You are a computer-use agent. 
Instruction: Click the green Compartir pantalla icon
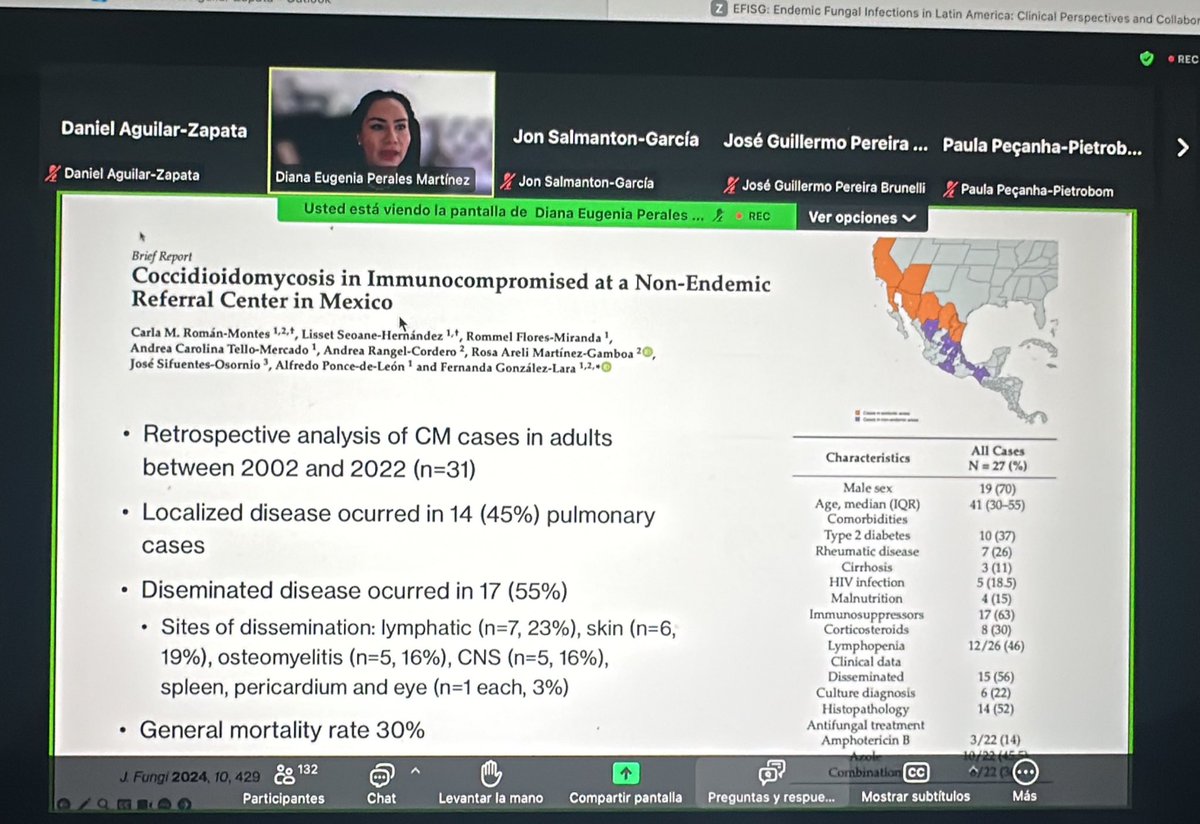coord(626,772)
